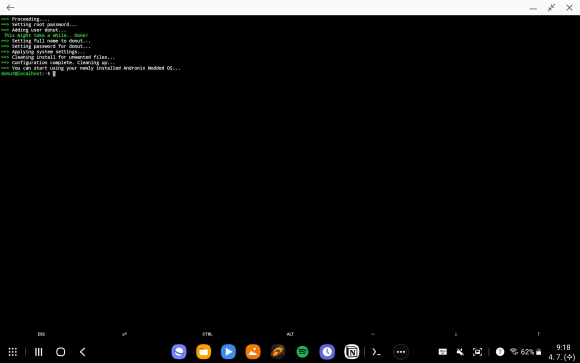Show recent apps with the three-bar button
Screen dimensions: 580x363
pyautogui.click(x=38, y=352)
